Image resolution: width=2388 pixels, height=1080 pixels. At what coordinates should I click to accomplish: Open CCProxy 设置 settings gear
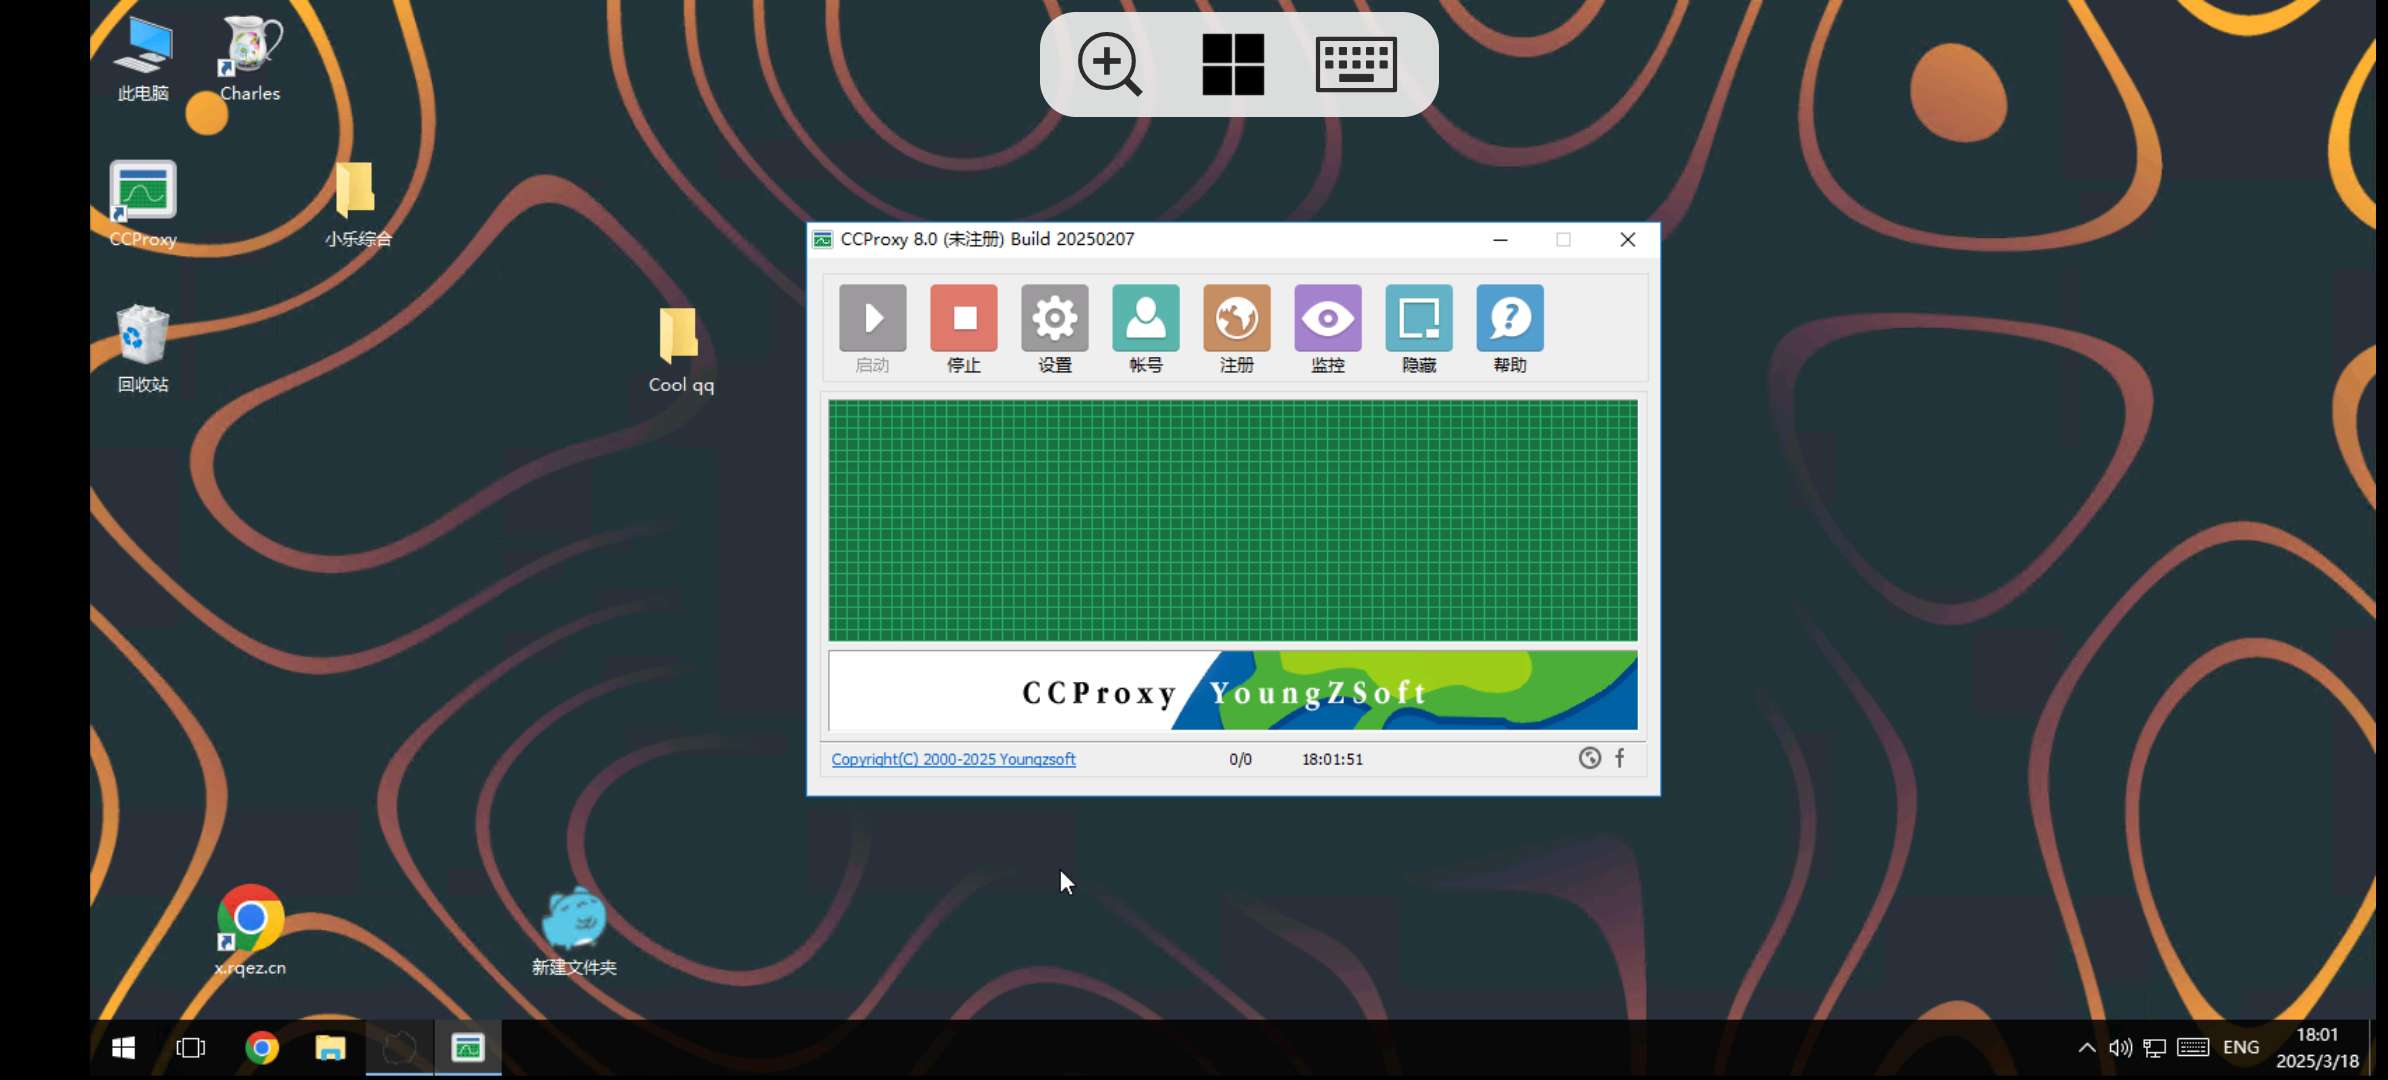[x=1054, y=329]
